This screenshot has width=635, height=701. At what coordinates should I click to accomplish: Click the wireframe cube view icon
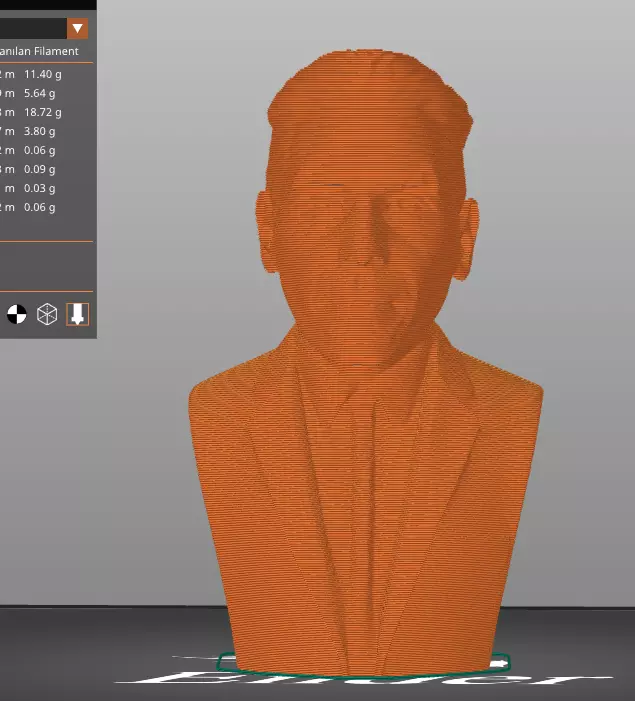47,314
